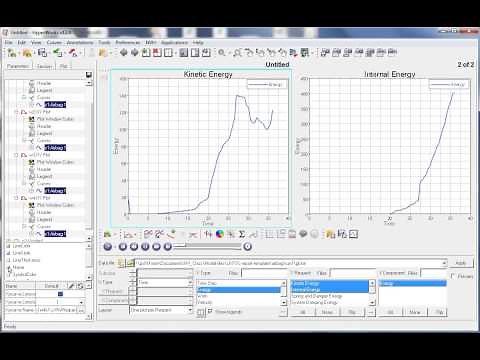Select Energy in Y Type list
The image size is (480, 360).
coord(238,290)
